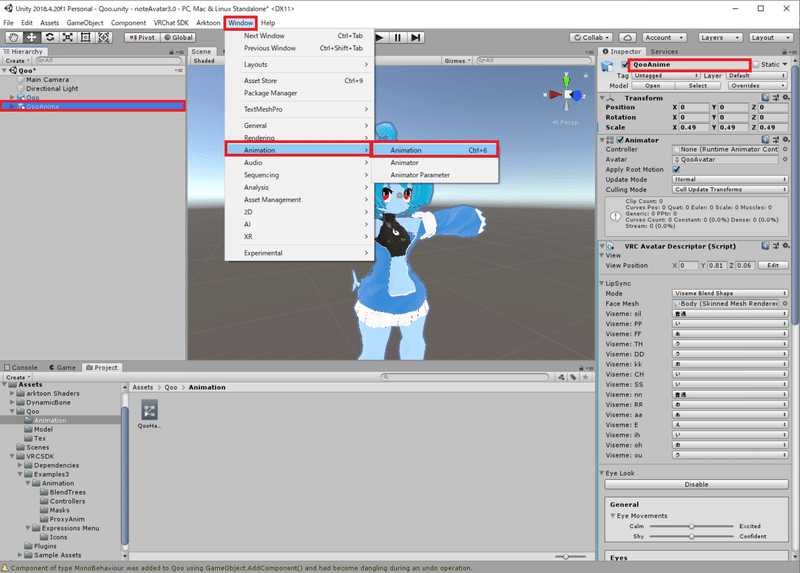800x573 pixels.
Task: Open the Tag dropdown
Action: point(665,75)
